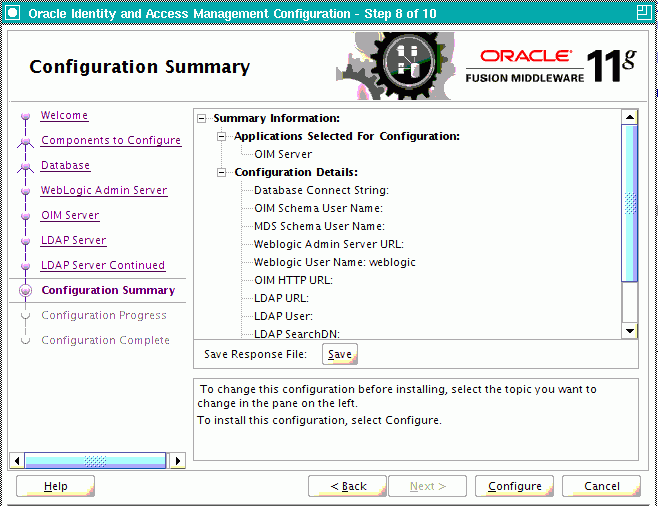658x506 pixels.
Task: Select the LDAP SearchDN row
Action: [x=297, y=334]
